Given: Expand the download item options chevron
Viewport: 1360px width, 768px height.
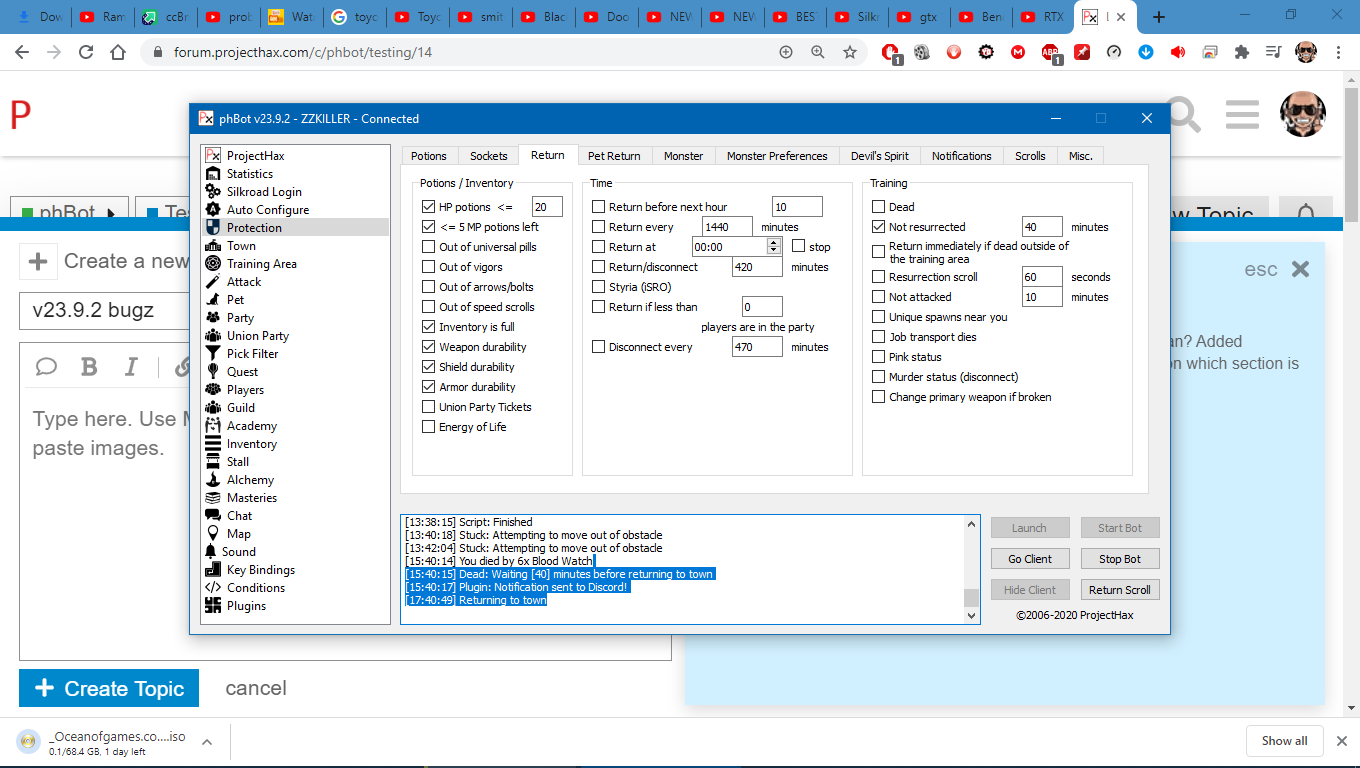Looking at the screenshot, I should click(207, 742).
